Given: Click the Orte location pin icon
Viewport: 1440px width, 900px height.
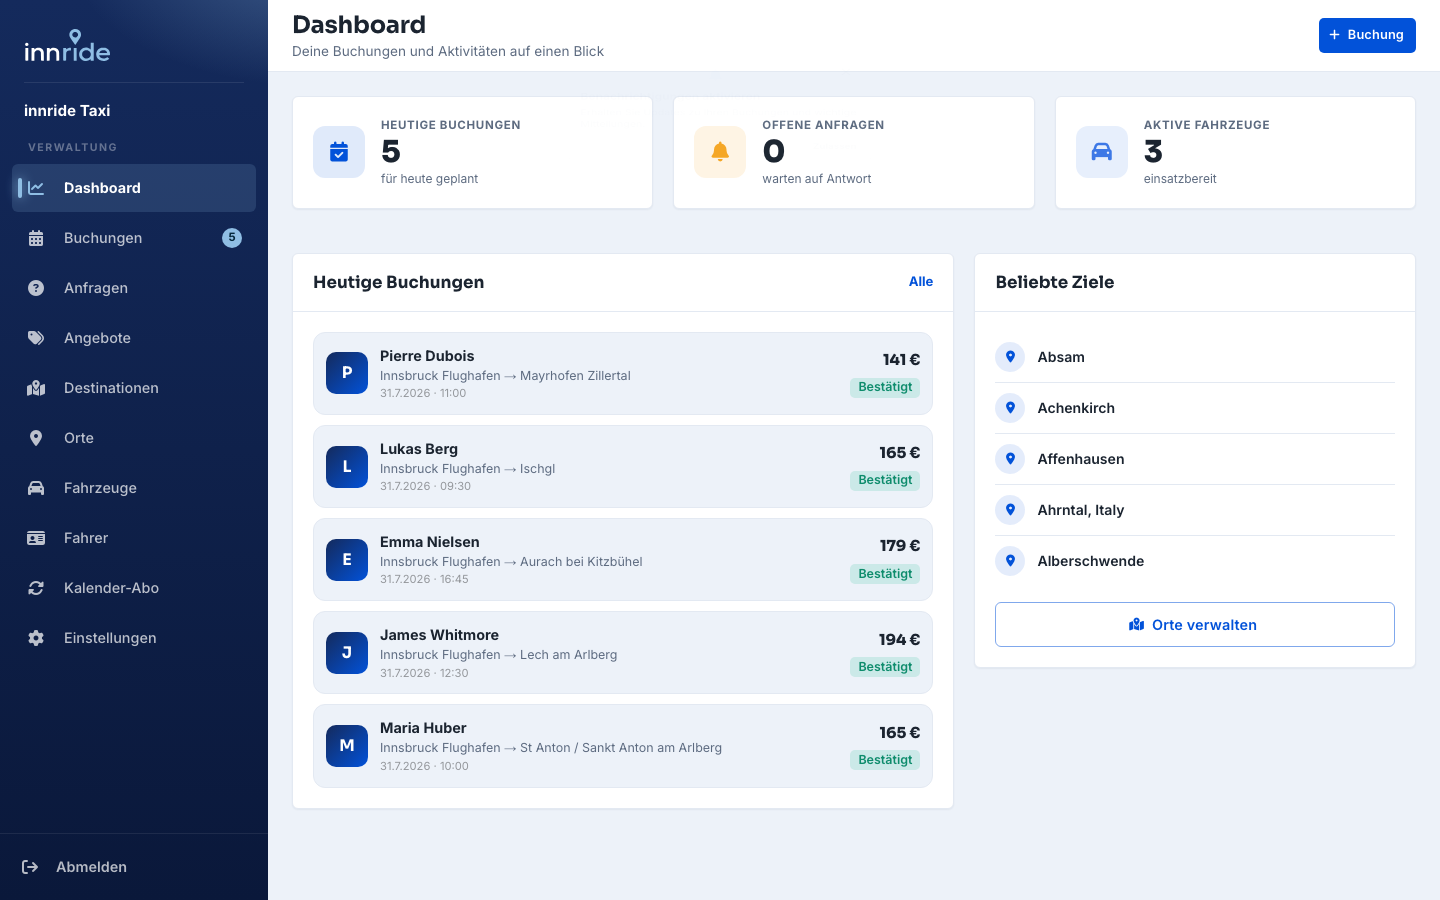Looking at the screenshot, I should pyautogui.click(x=36, y=438).
